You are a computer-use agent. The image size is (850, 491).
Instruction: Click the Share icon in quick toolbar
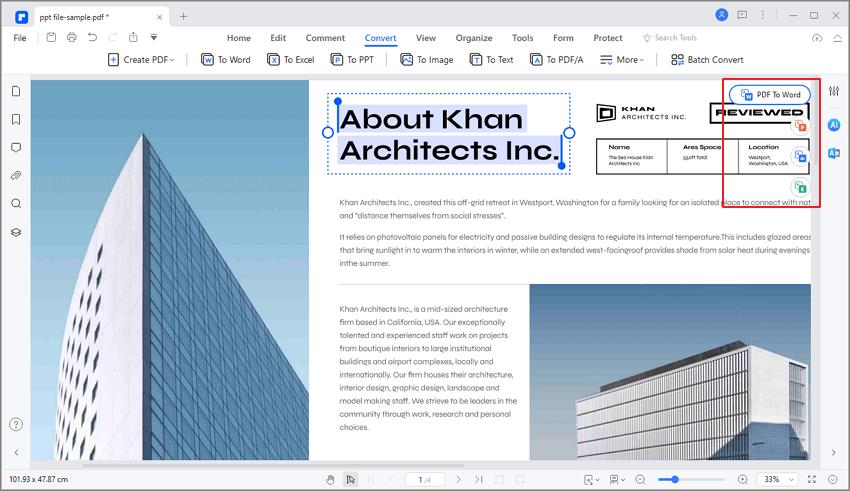pos(133,37)
